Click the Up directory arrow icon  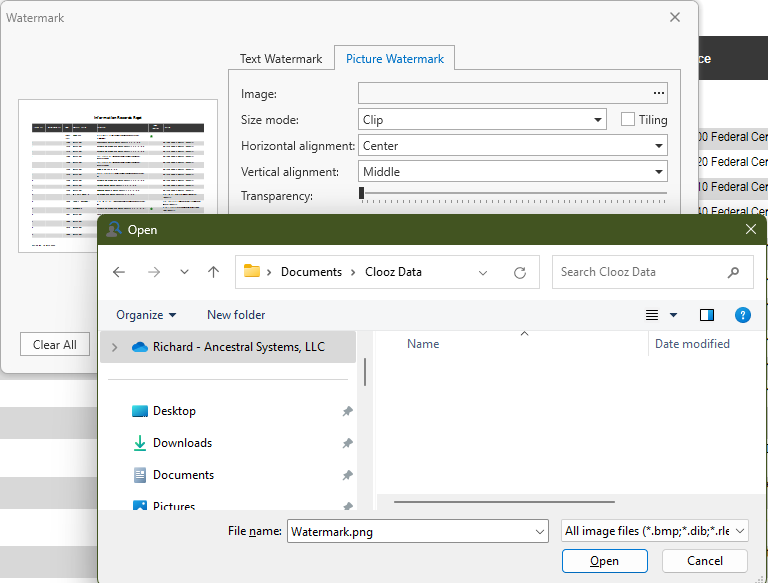(x=213, y=272)
